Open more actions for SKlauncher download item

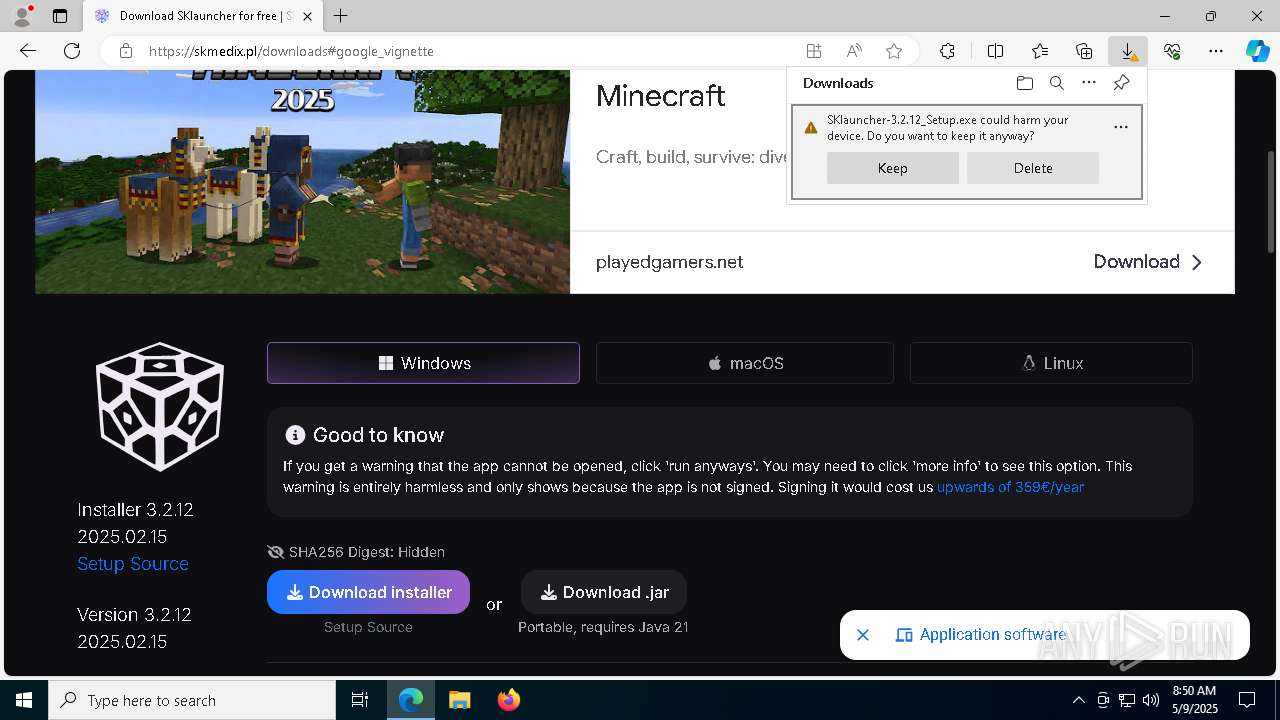click(1121, 127)
